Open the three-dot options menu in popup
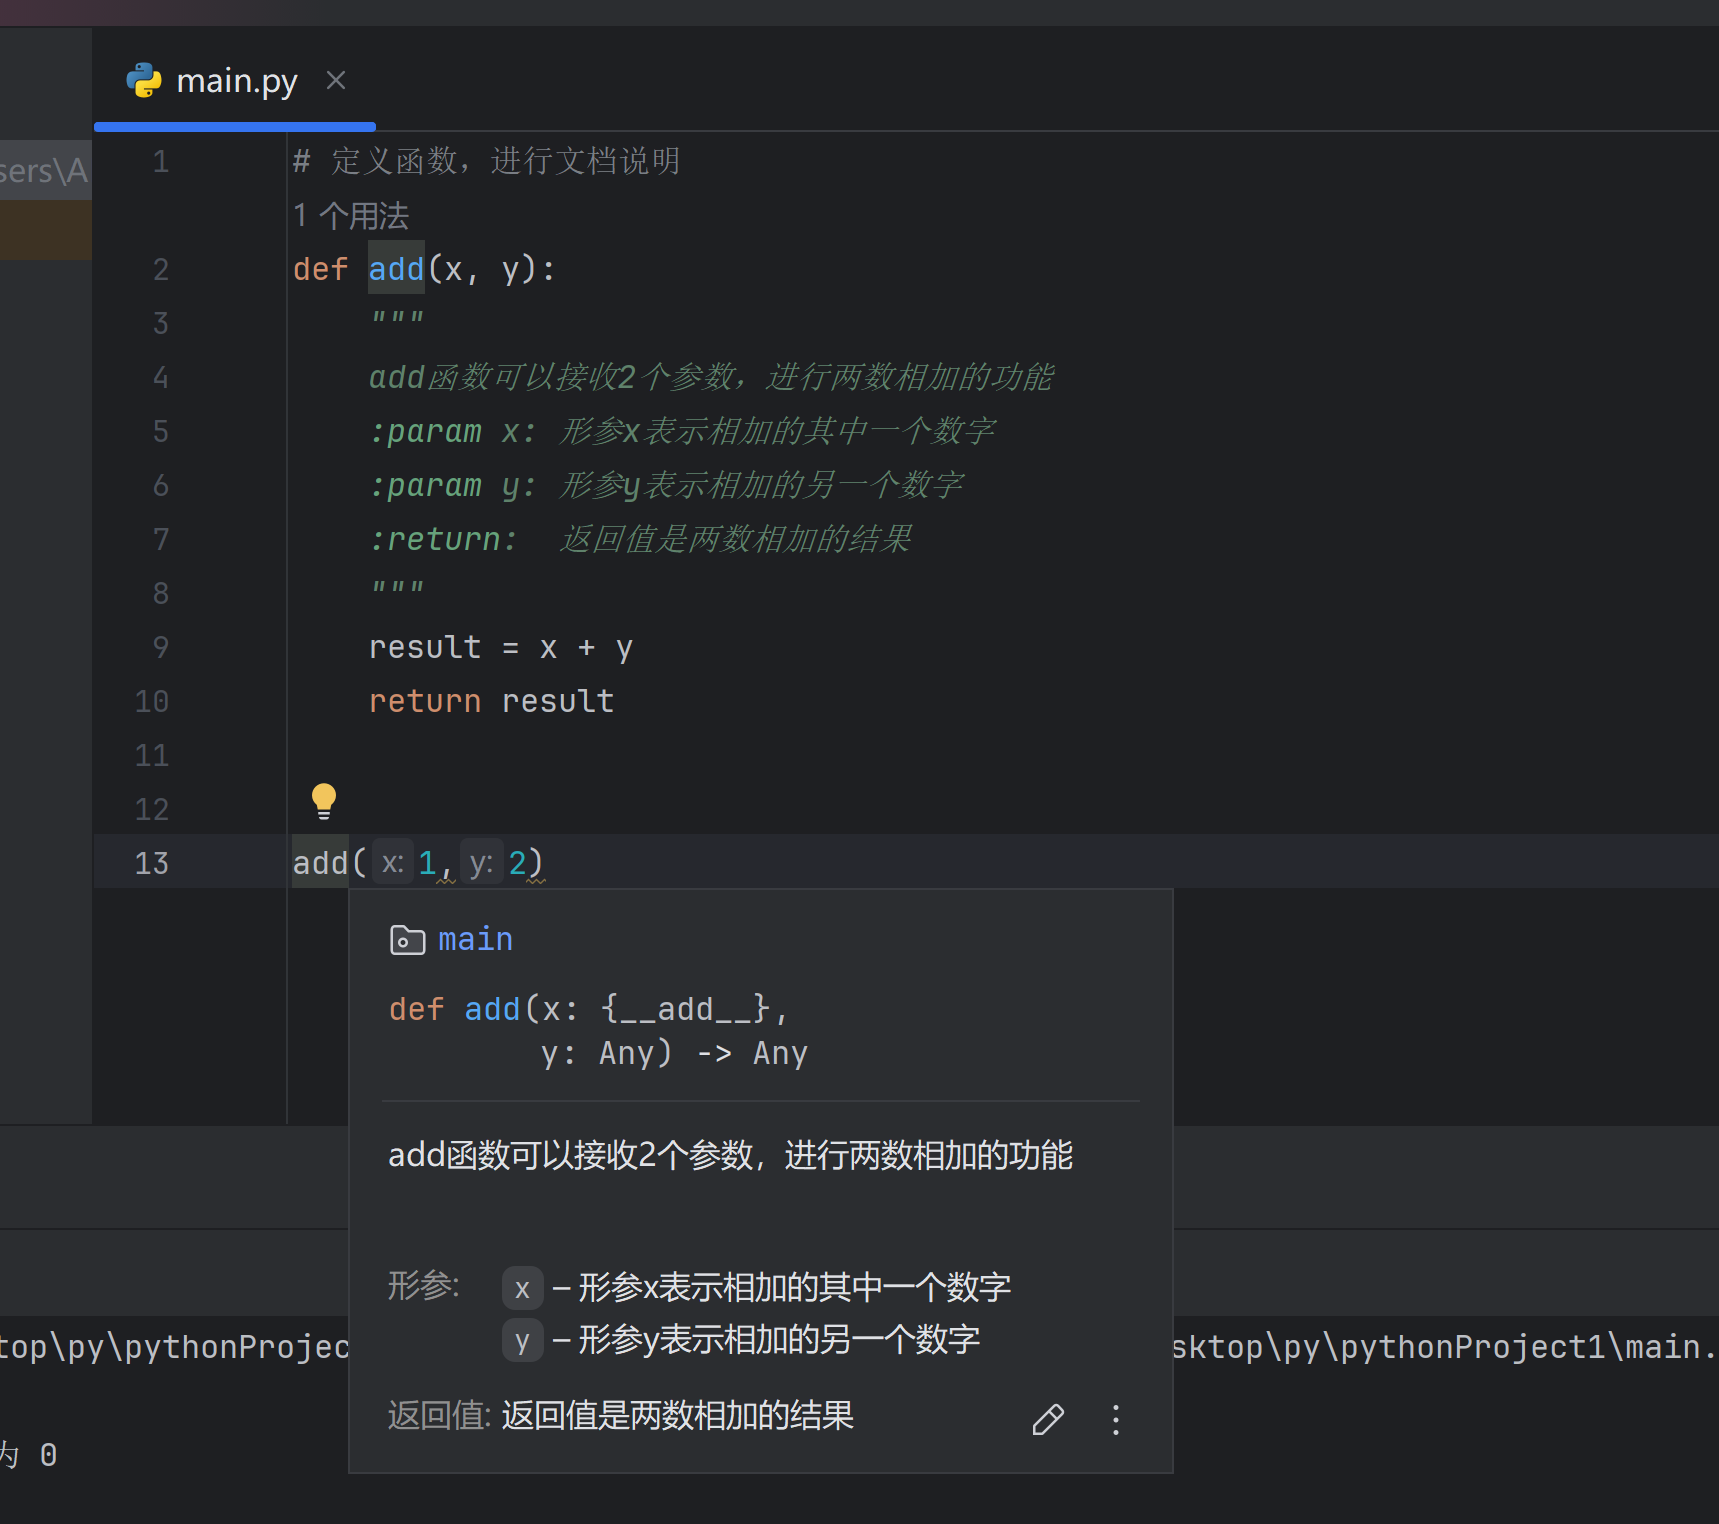 click(1116, 1419)
